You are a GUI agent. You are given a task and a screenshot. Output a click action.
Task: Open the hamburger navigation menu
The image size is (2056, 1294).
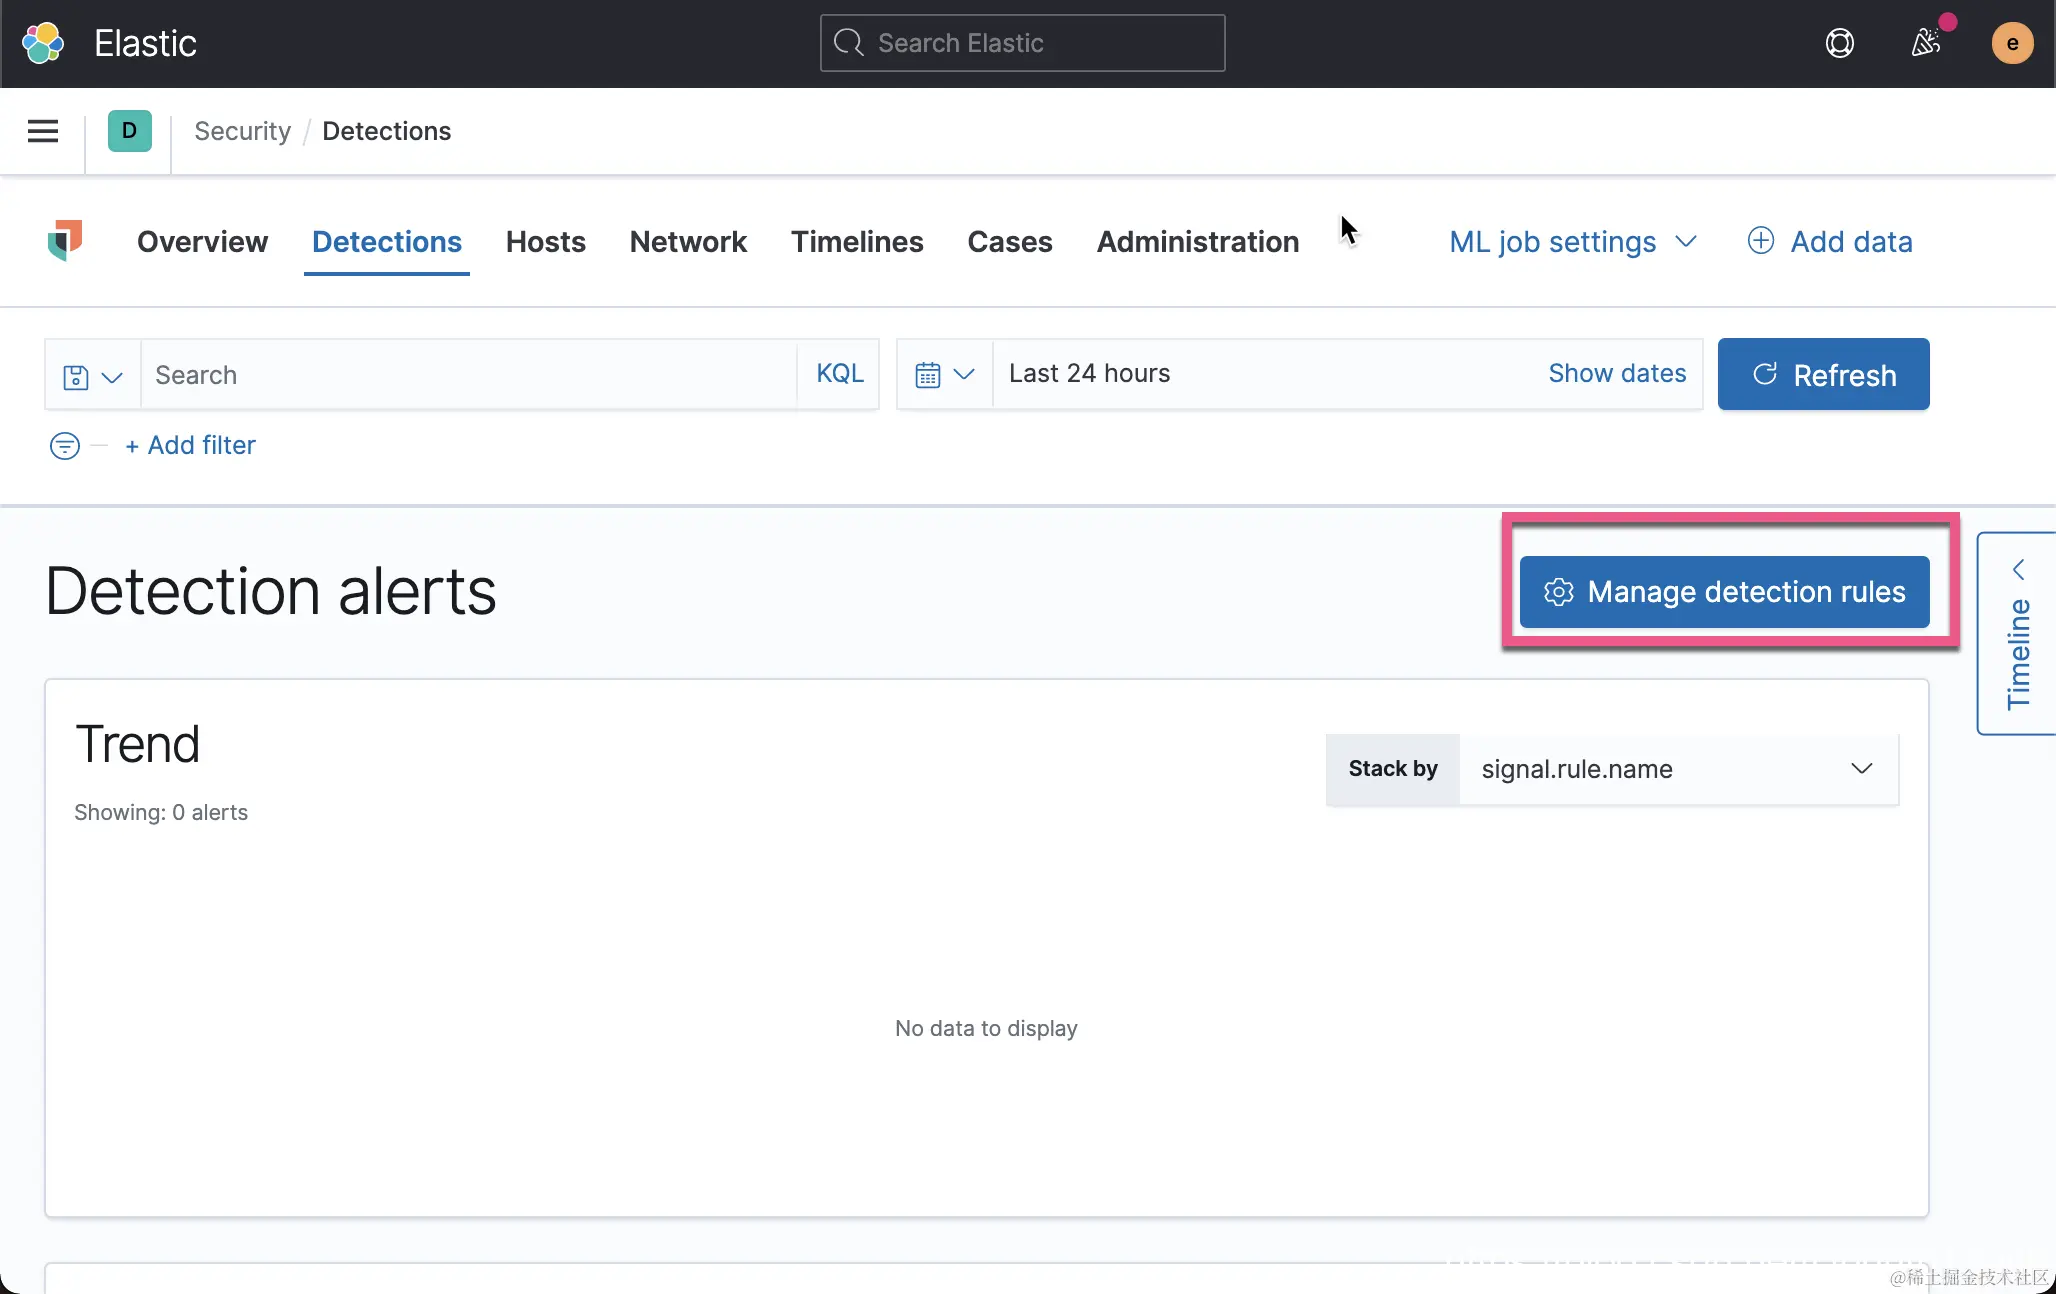(x=43, y=131)
